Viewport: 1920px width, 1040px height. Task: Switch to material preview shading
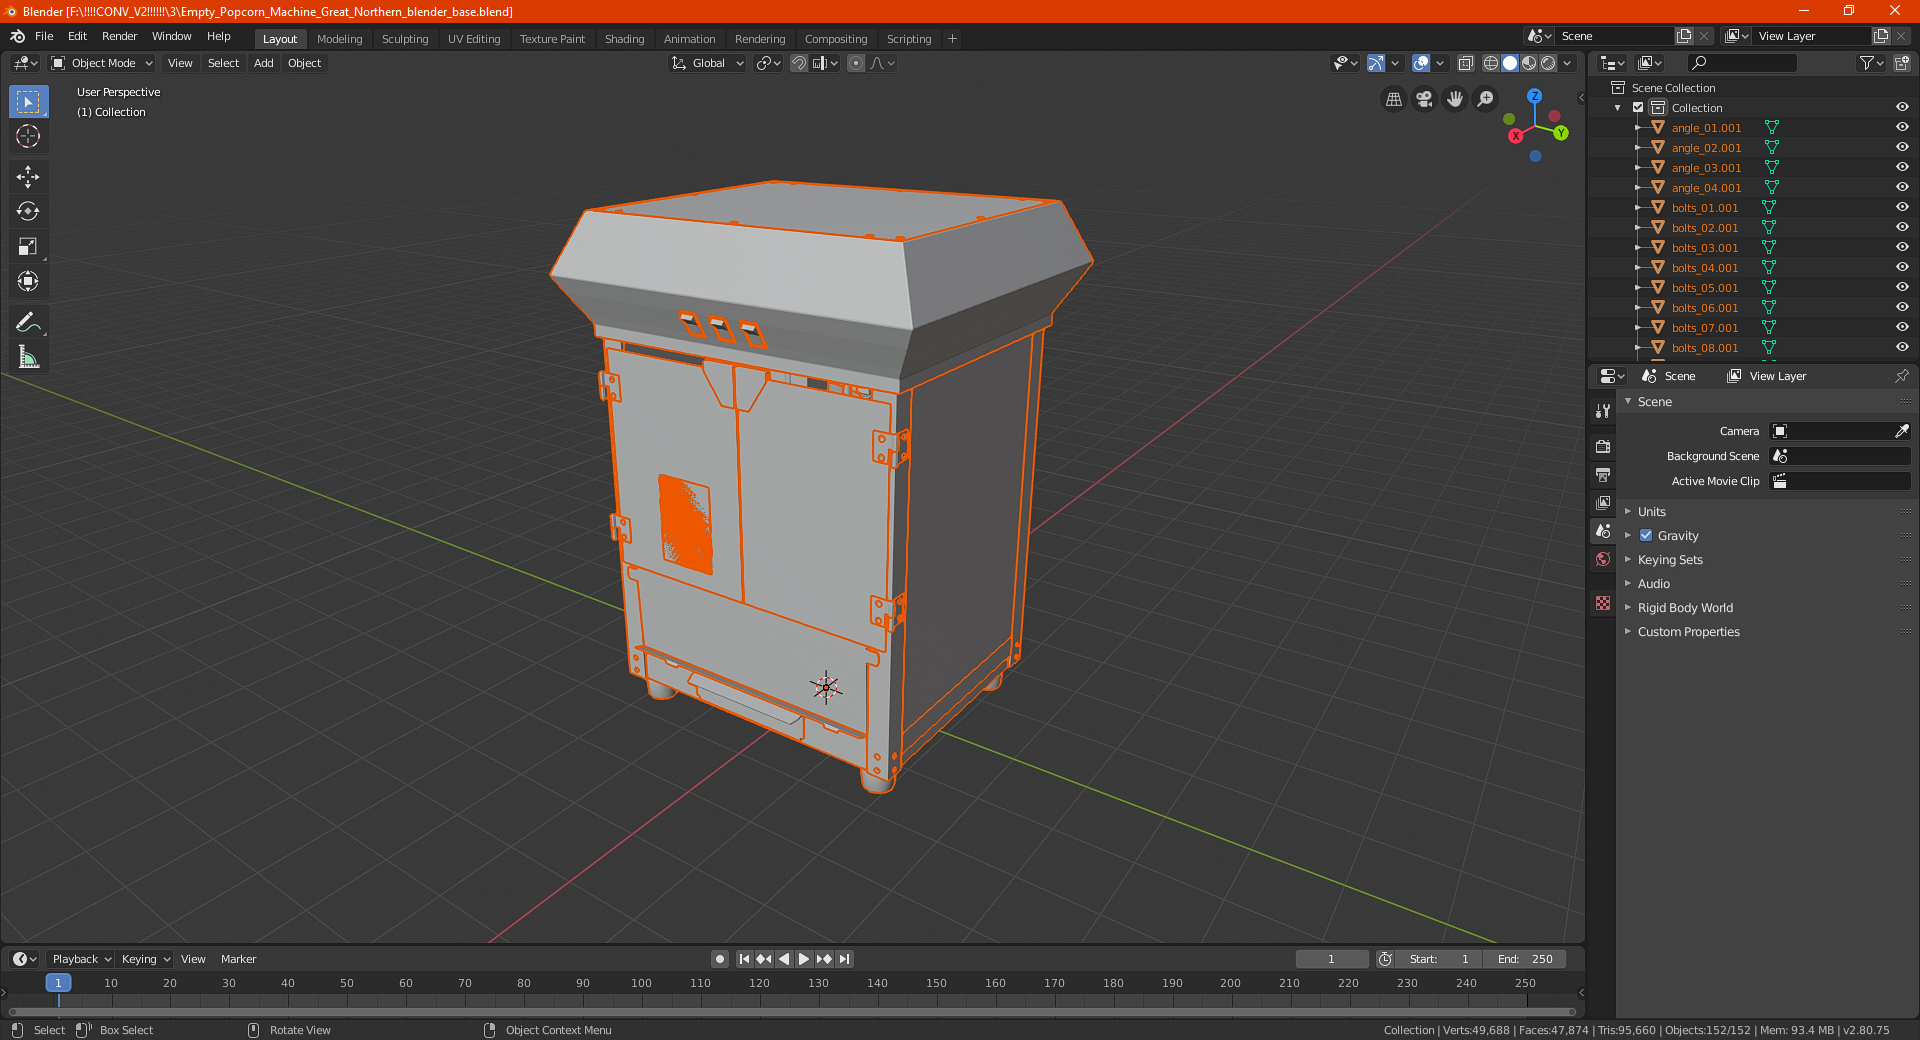click(x=1529, y=63)
